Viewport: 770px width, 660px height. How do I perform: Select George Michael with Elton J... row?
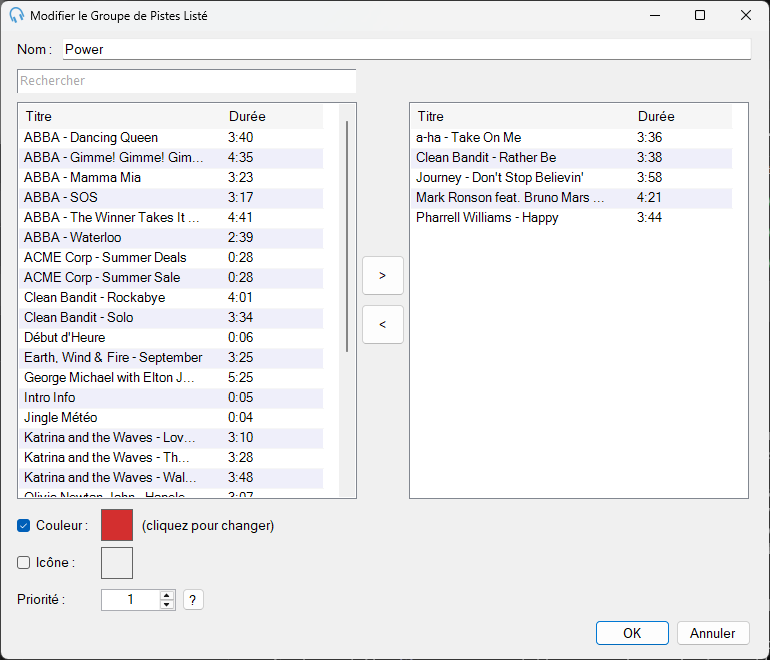pos(171,378)
